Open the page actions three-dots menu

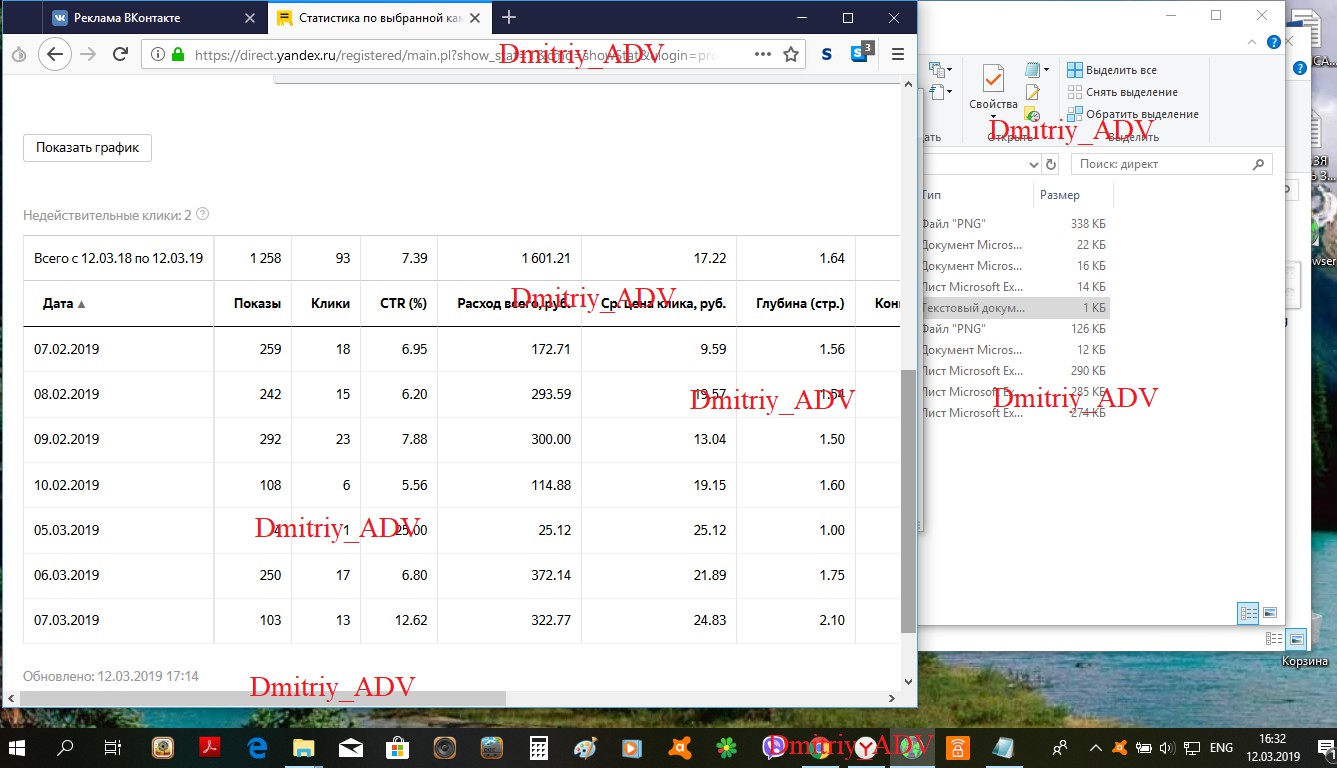pos(762,54)
